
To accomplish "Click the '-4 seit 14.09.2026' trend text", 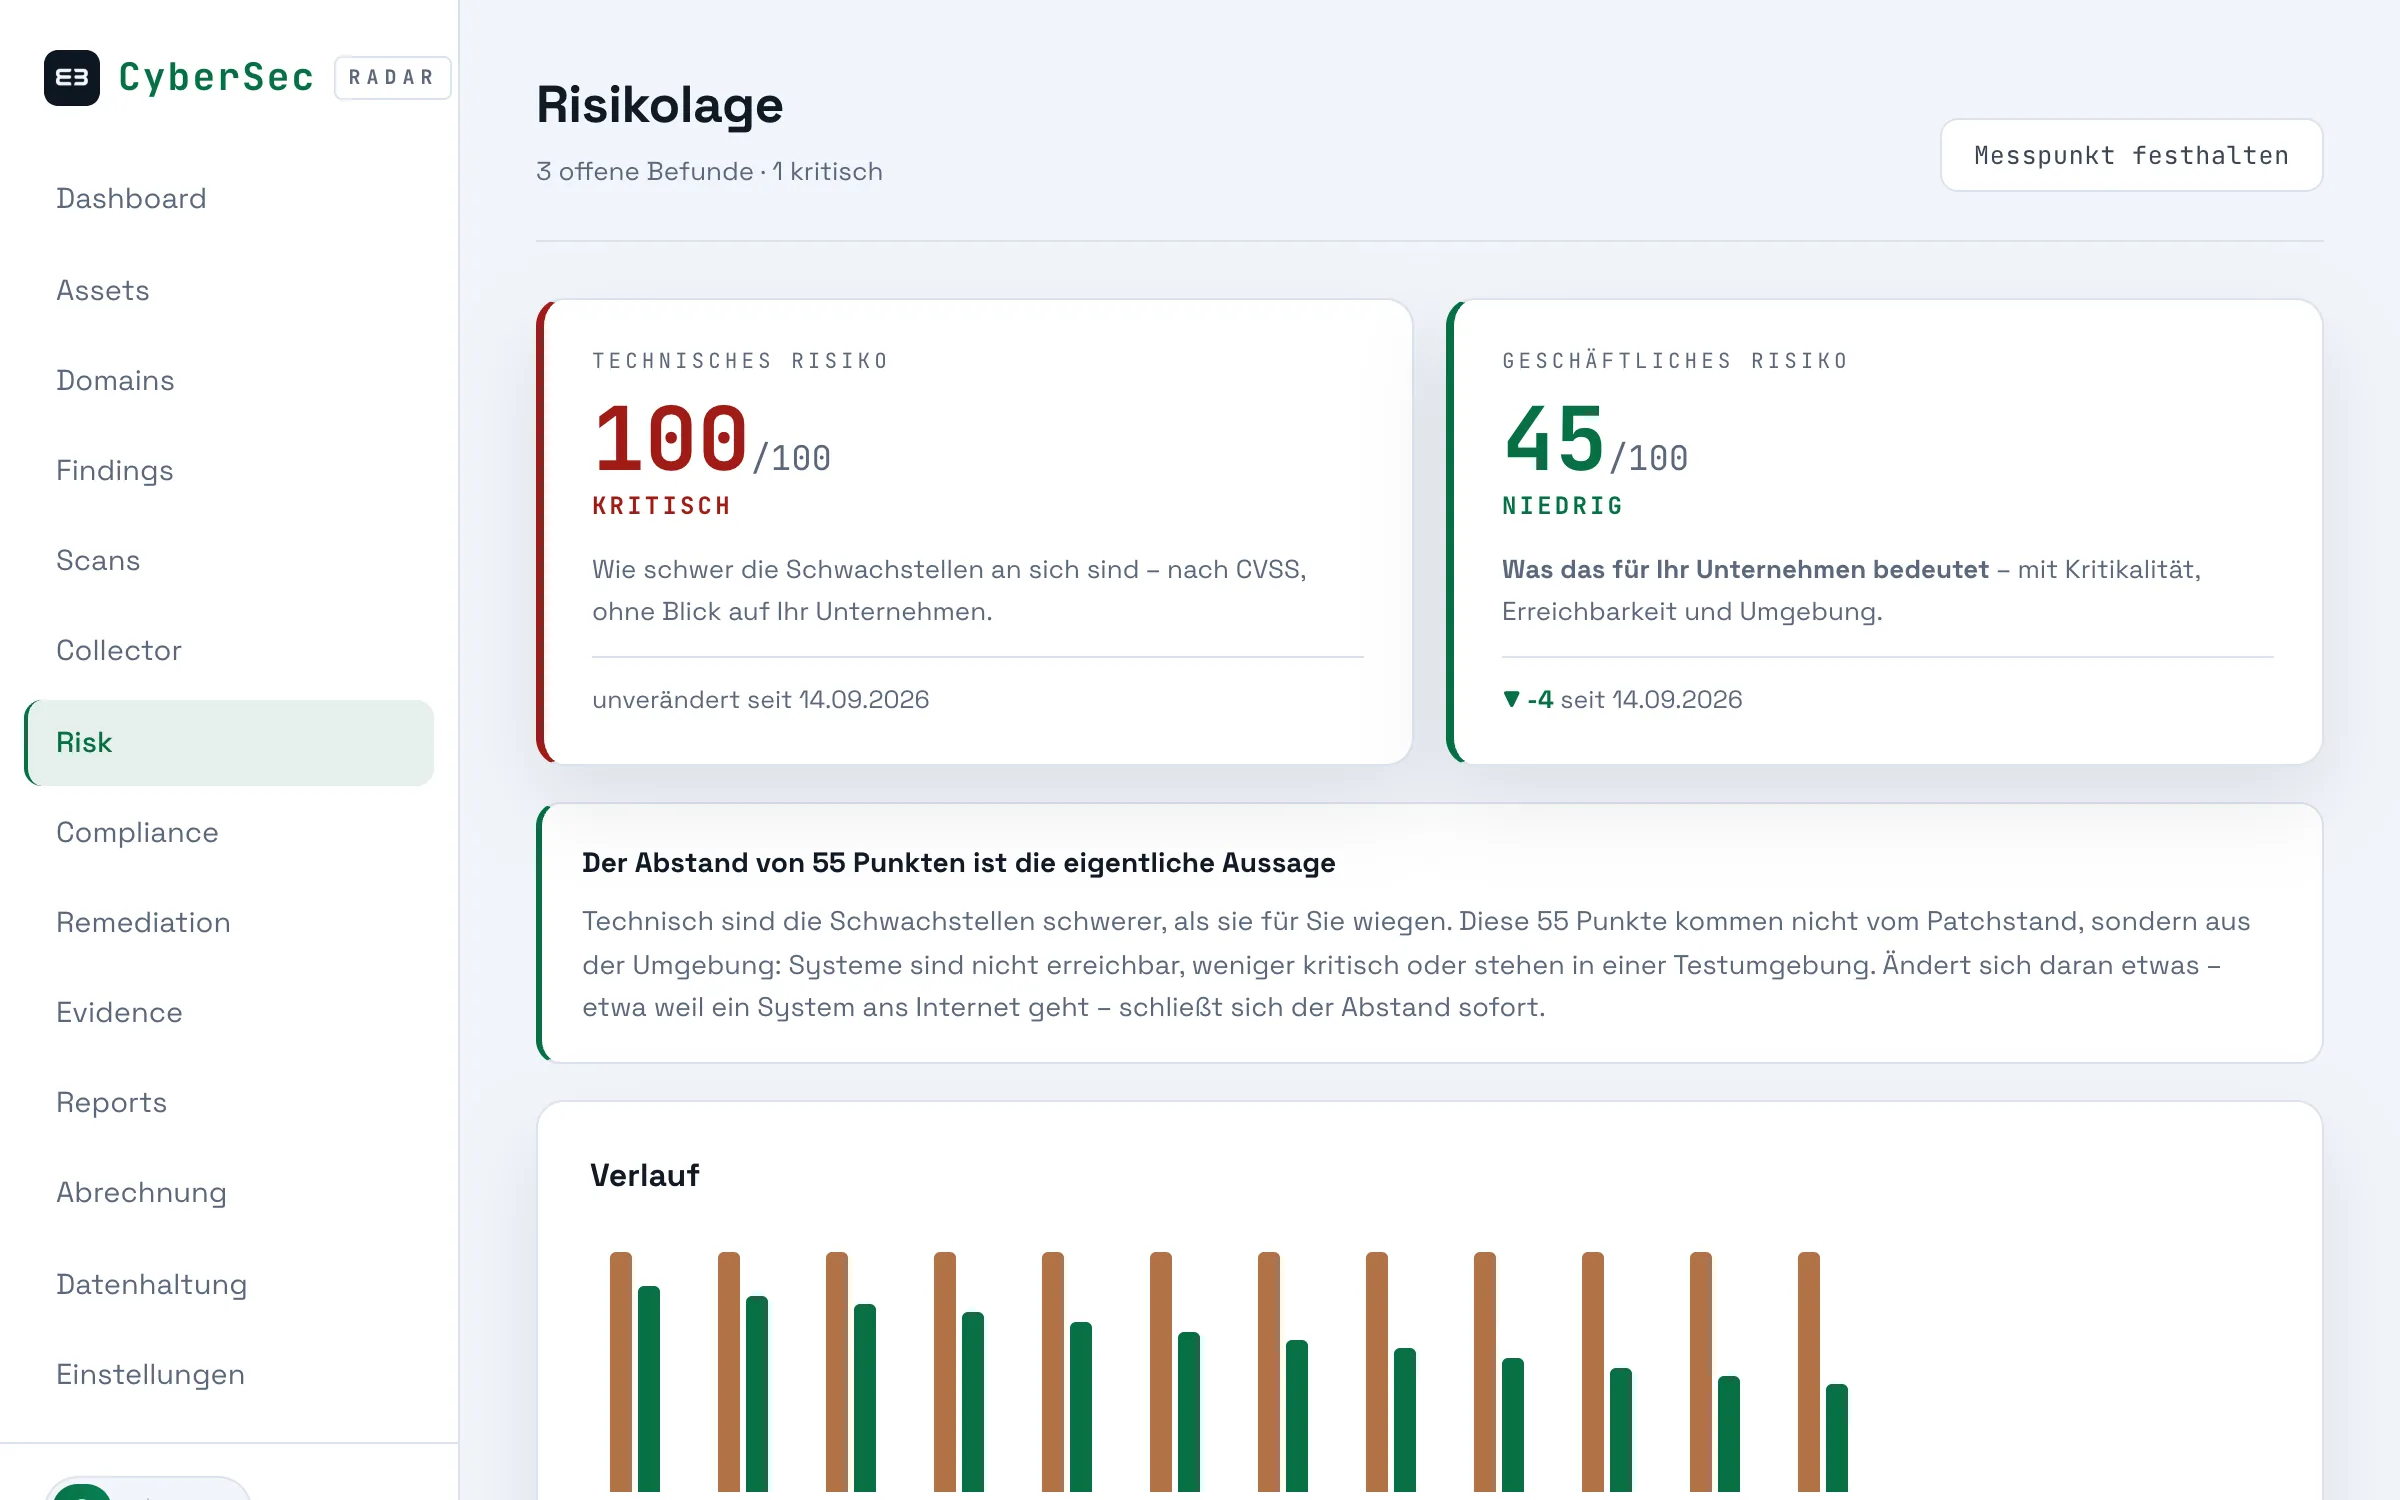I will click(x=1635, y=699).
